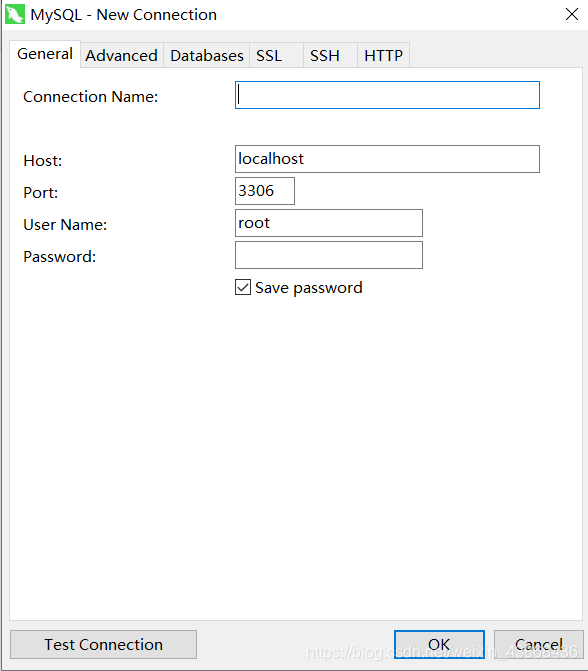Click the User Name label
Screen dimensions: 588x671
(x=65, y=225)
